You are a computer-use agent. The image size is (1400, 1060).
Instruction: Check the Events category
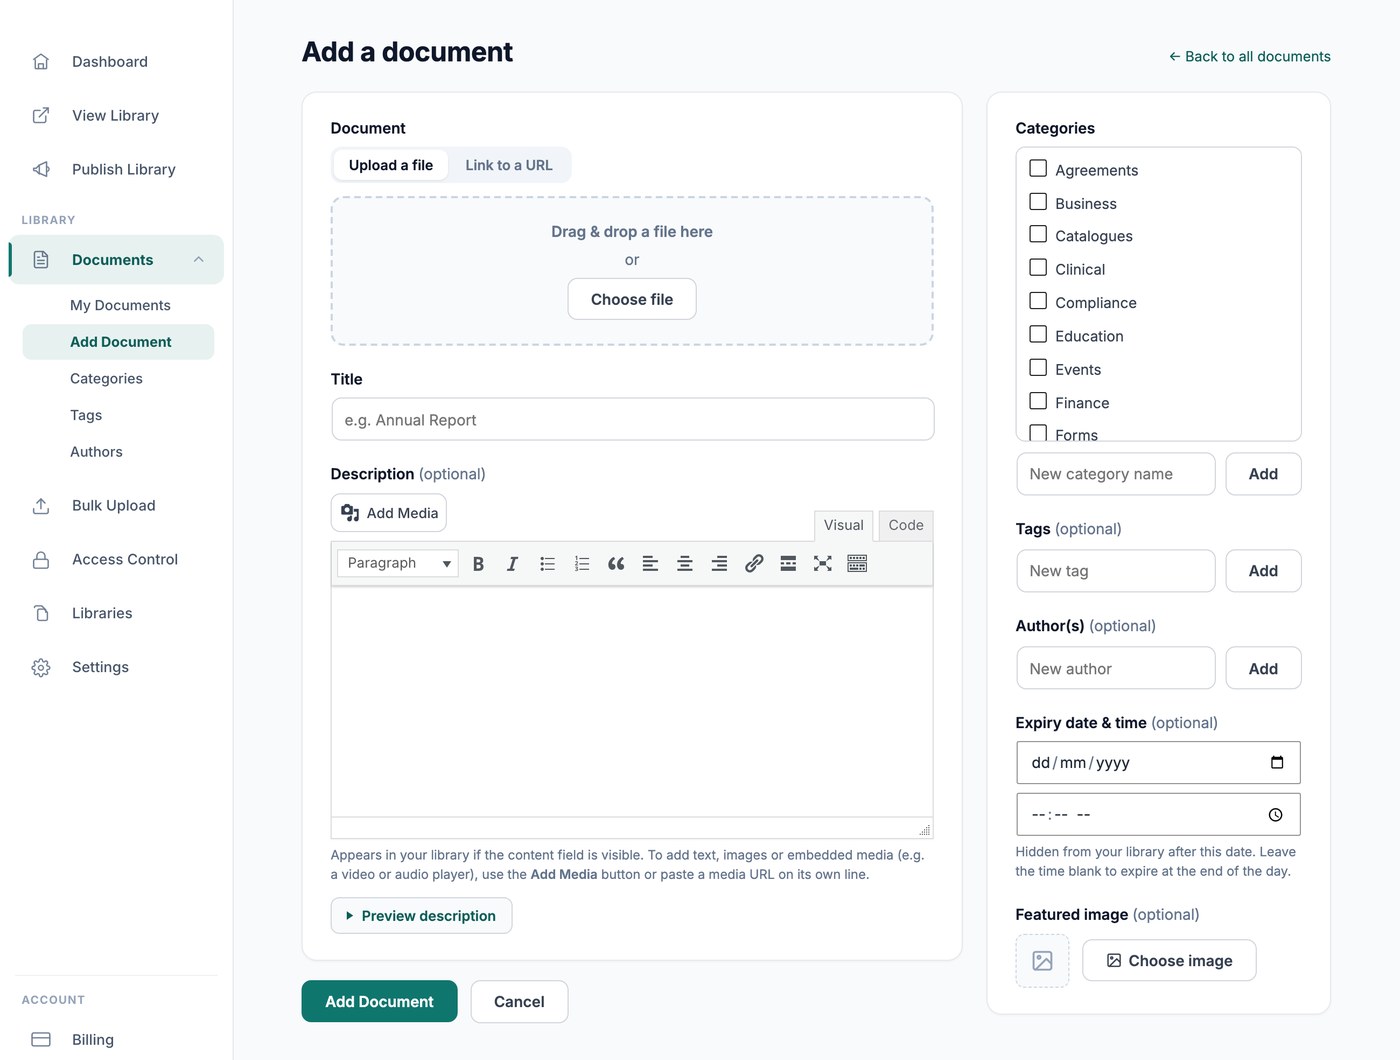pyautogui.click(x=1038, y=368)
